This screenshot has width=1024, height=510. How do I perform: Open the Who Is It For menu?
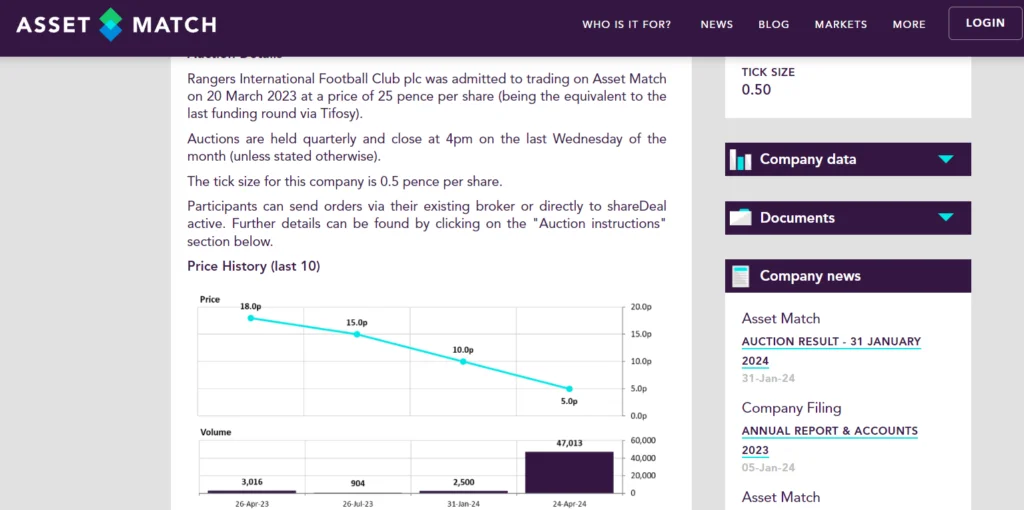coord(627,24)
